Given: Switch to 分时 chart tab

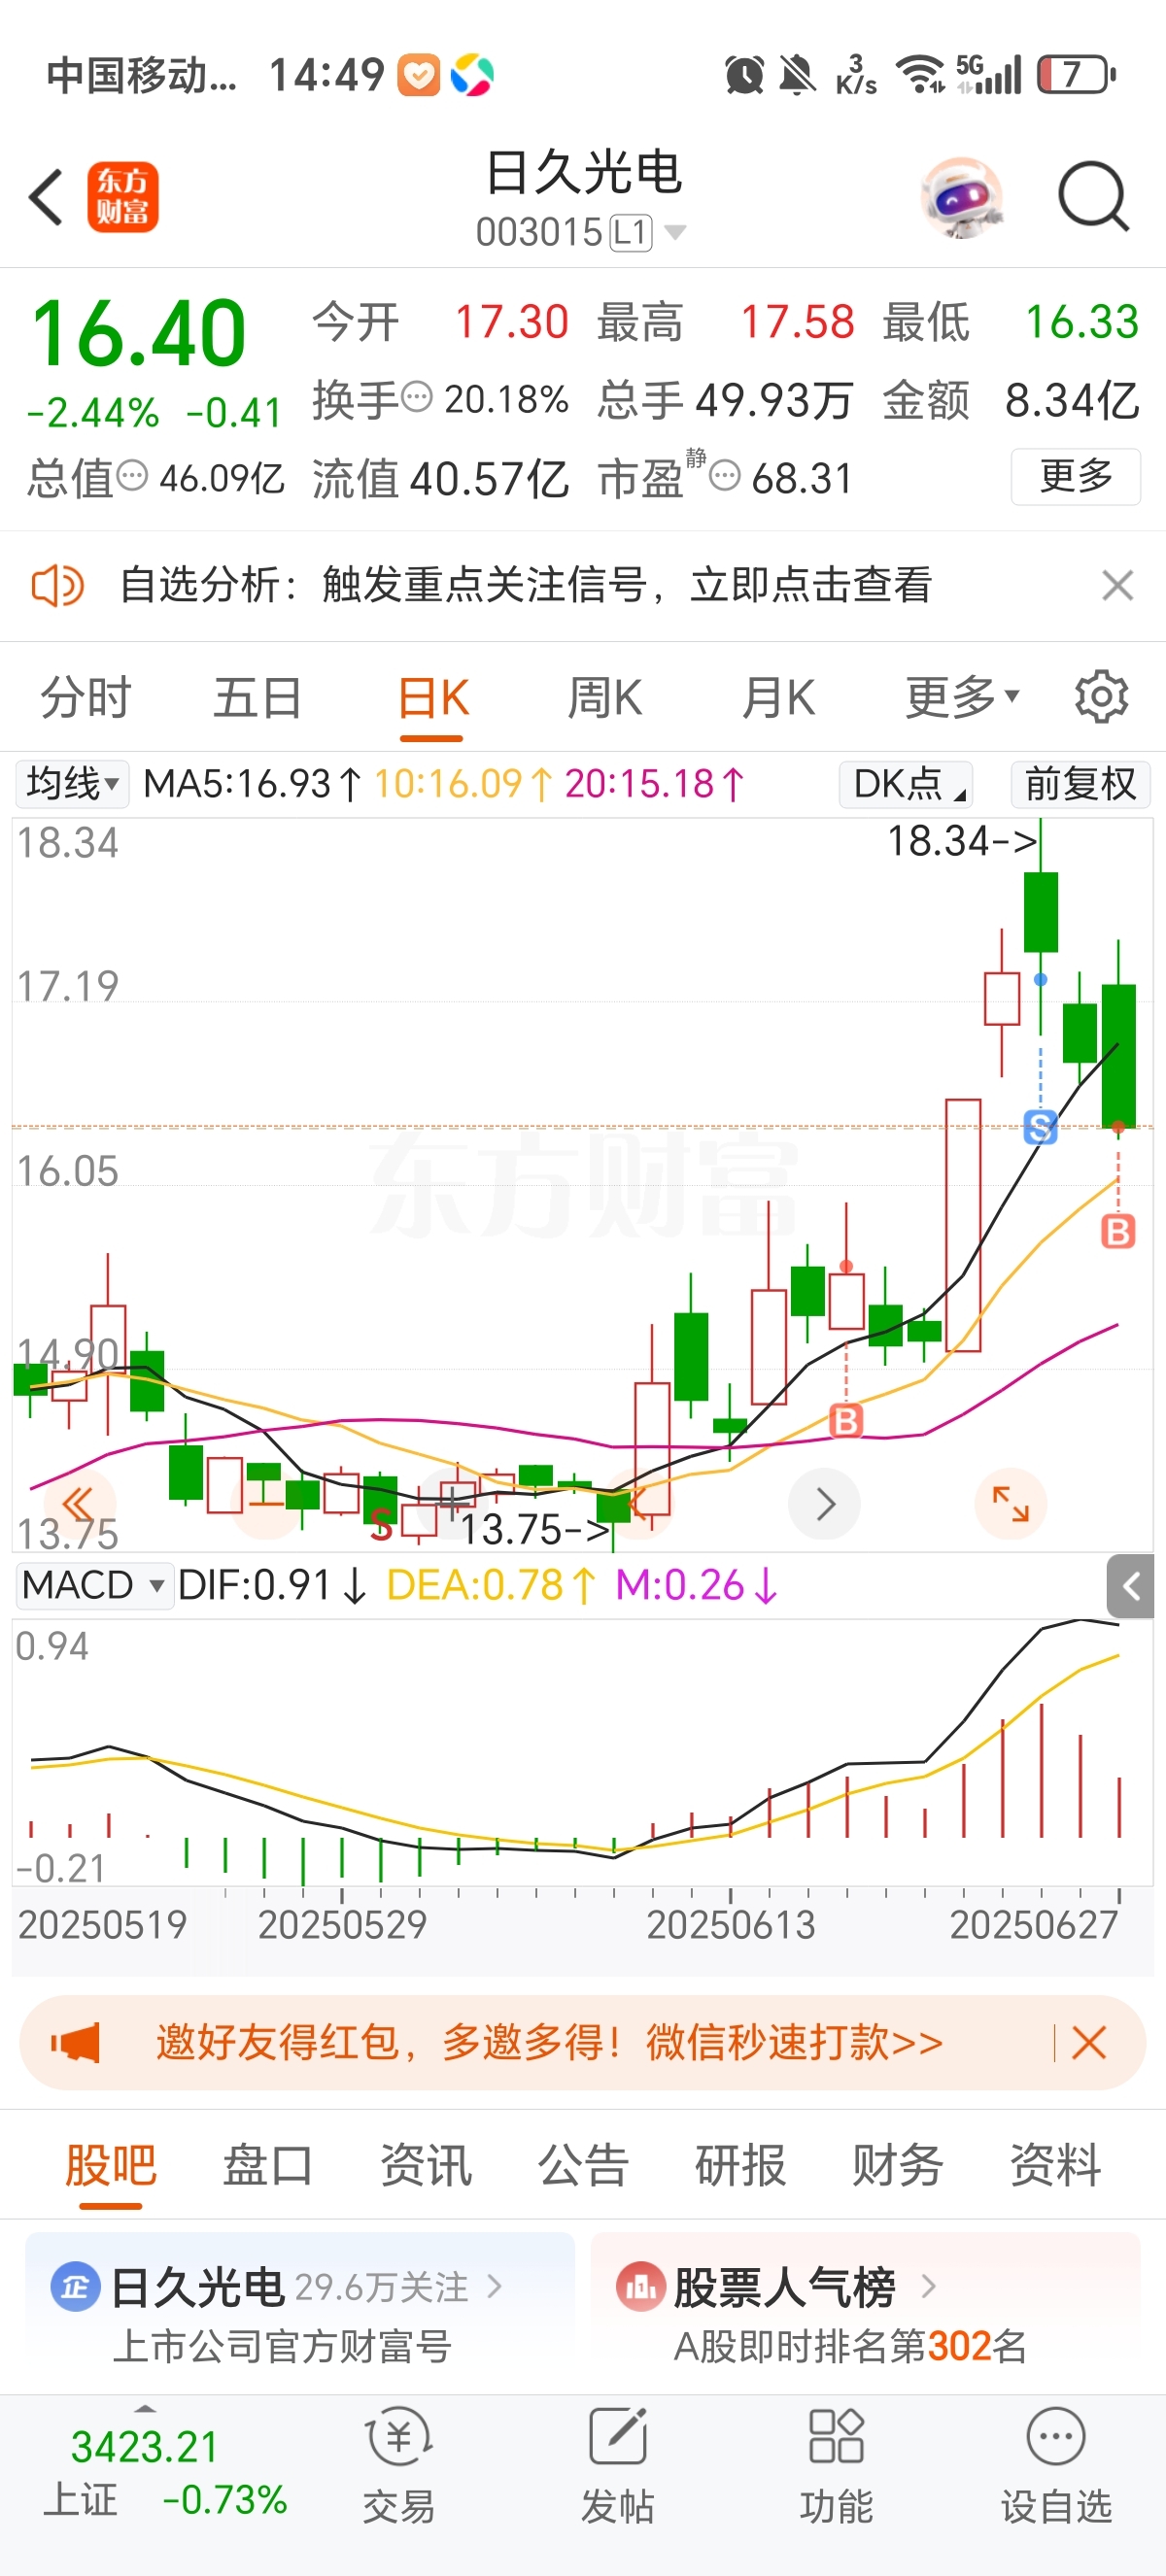Looking at the screenshot, I should pos(86,698).
